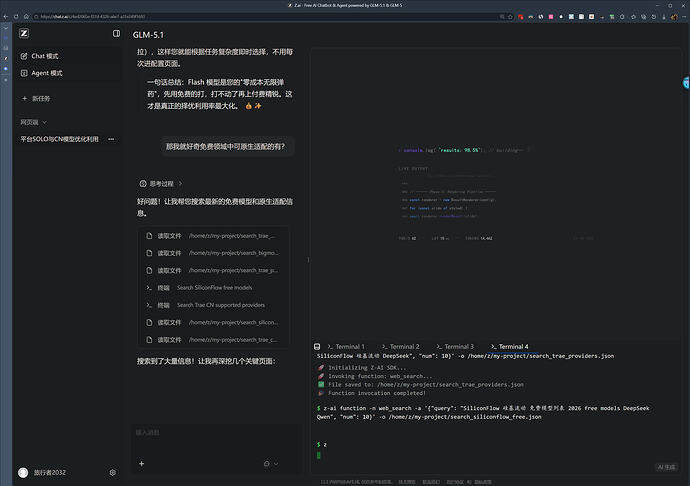Click the plus attach button in input
690x486 pixels.
point(142,464)
